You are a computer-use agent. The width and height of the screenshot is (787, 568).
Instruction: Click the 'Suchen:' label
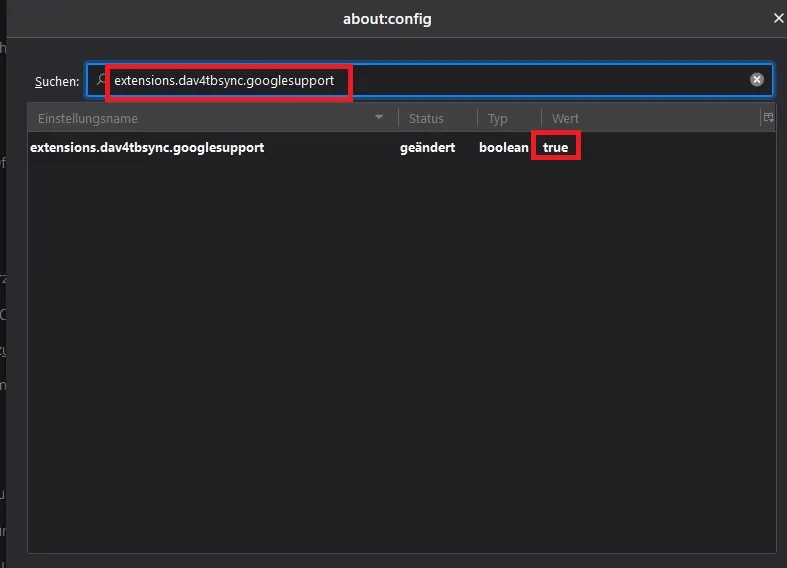tap(57, 81)
